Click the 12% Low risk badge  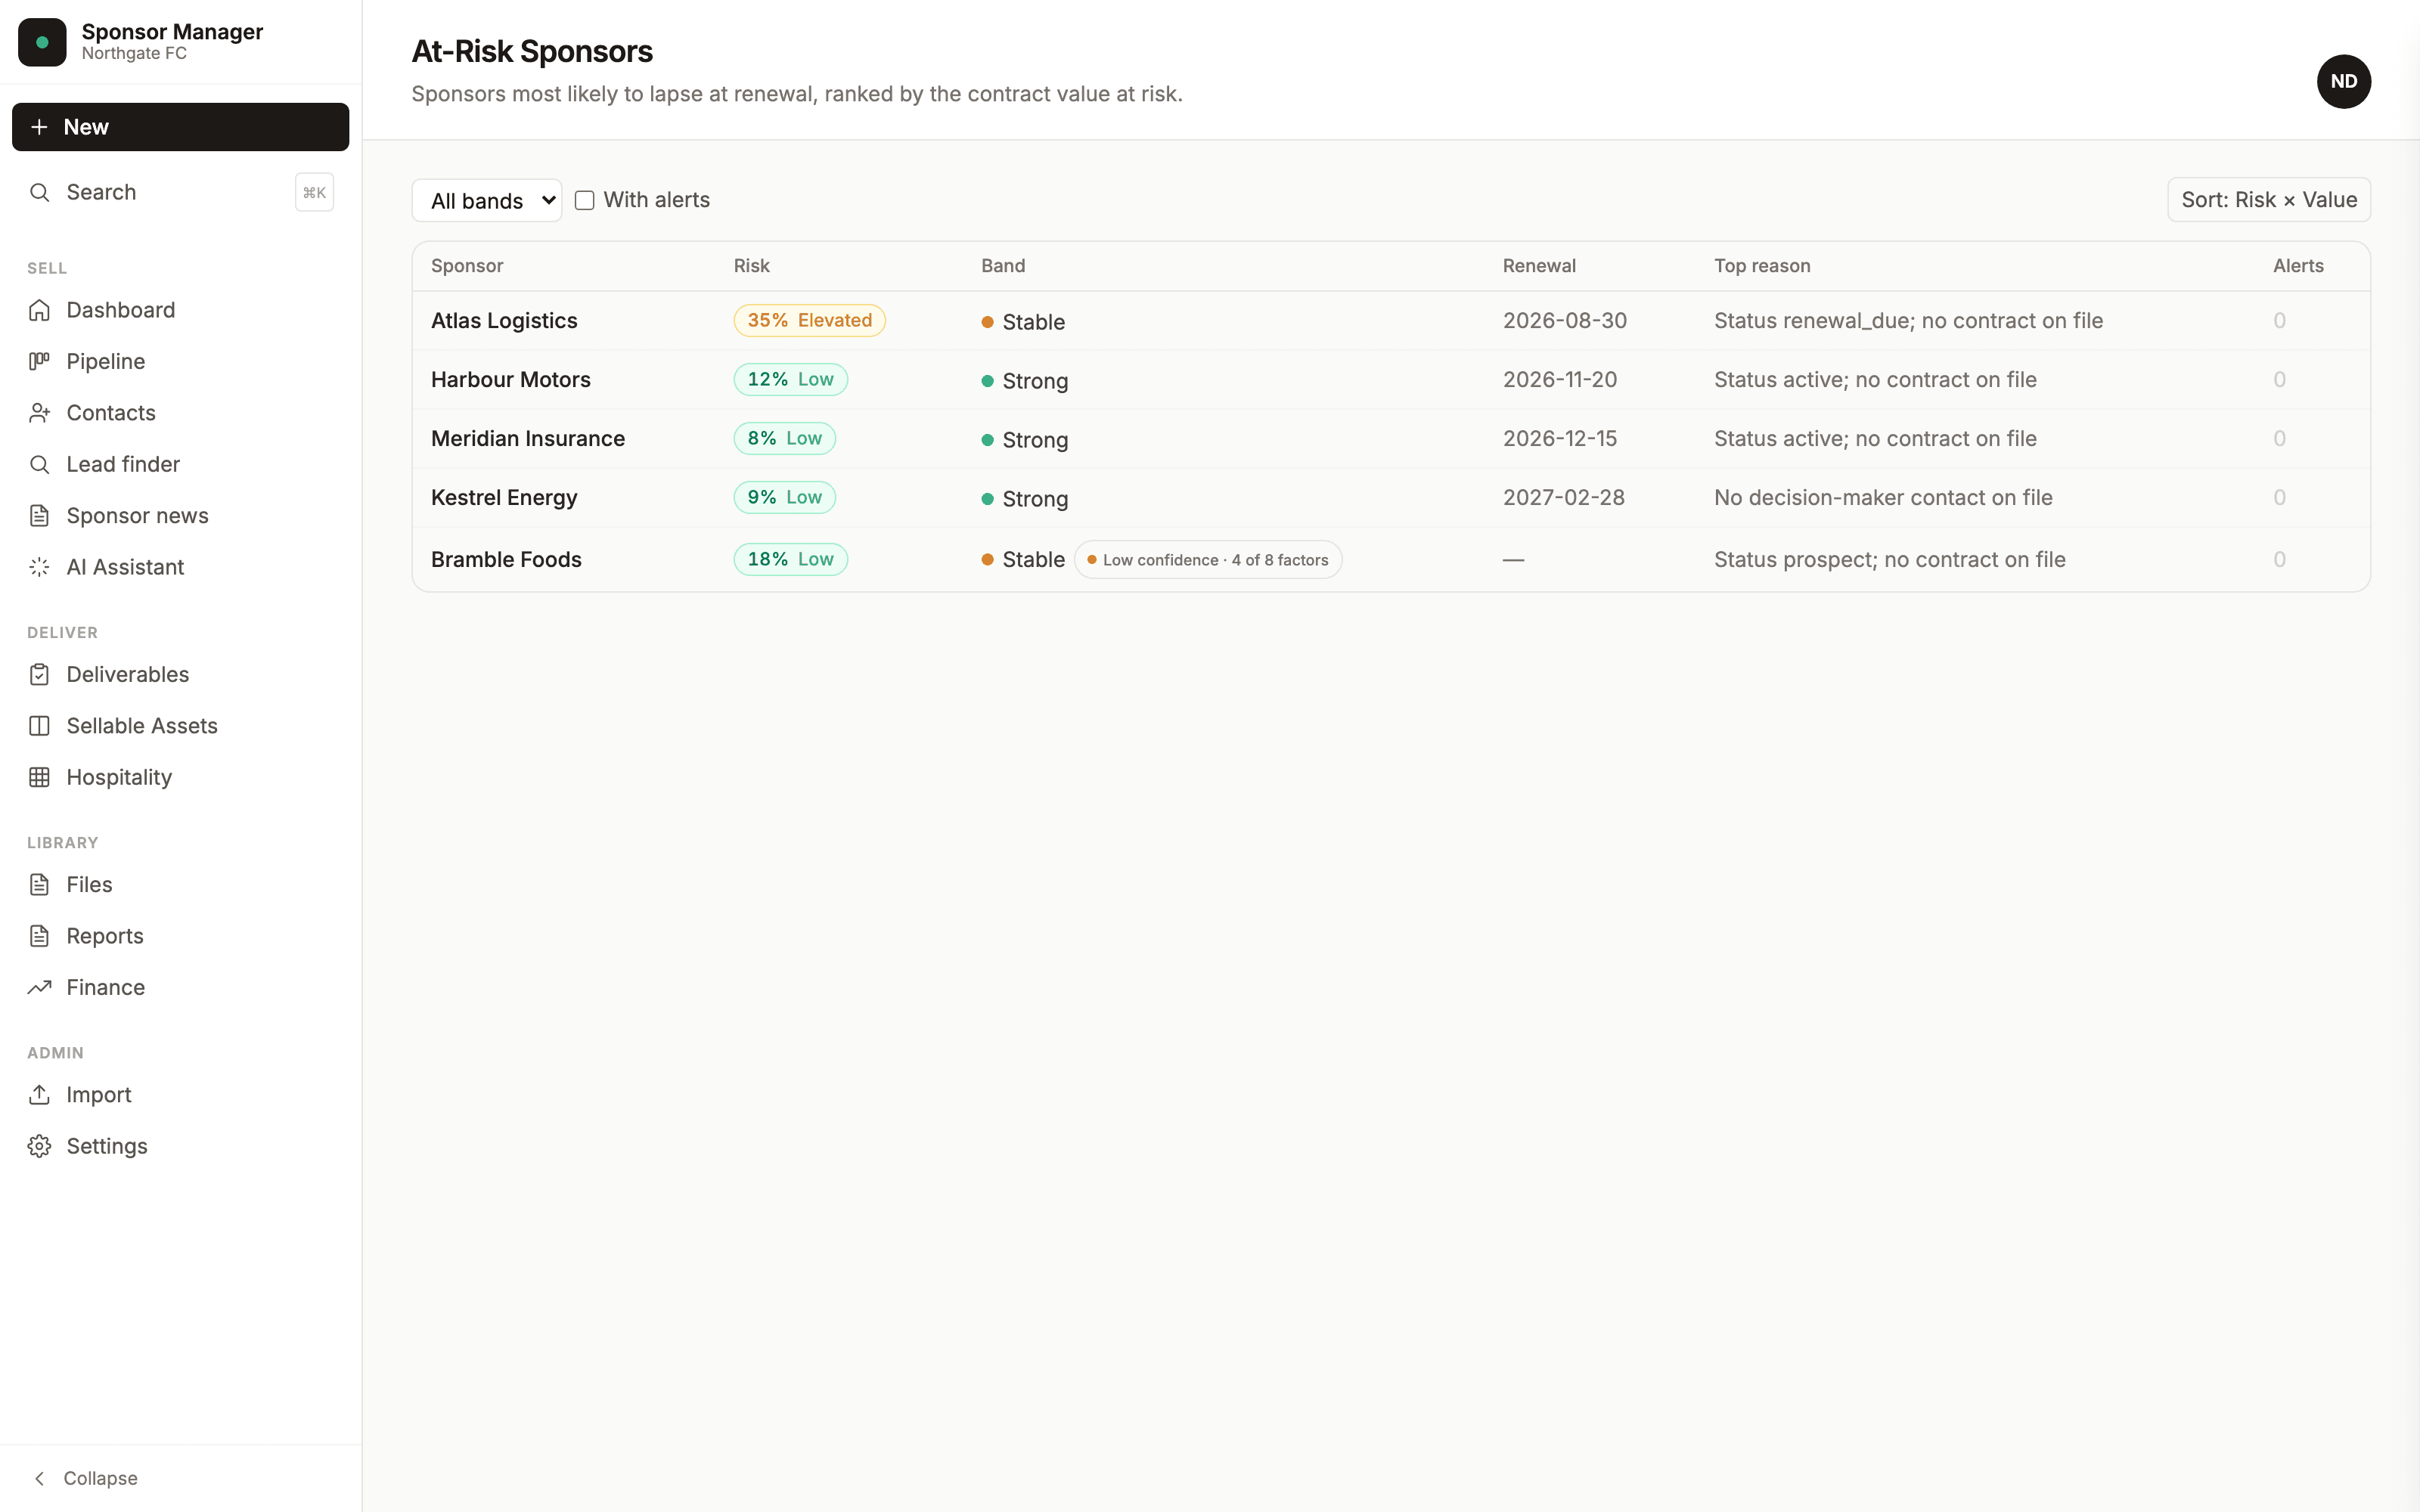[790, 380]
